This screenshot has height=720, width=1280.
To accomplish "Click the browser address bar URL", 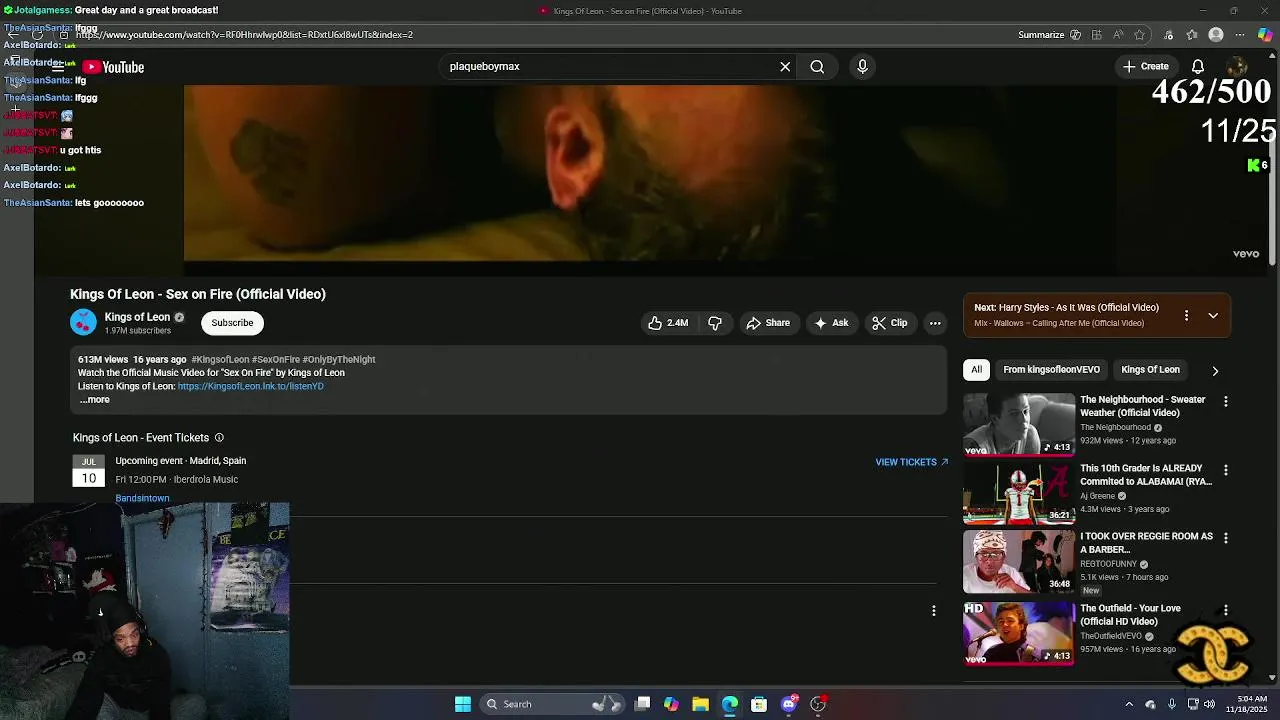I will click(x=244, y=35).
